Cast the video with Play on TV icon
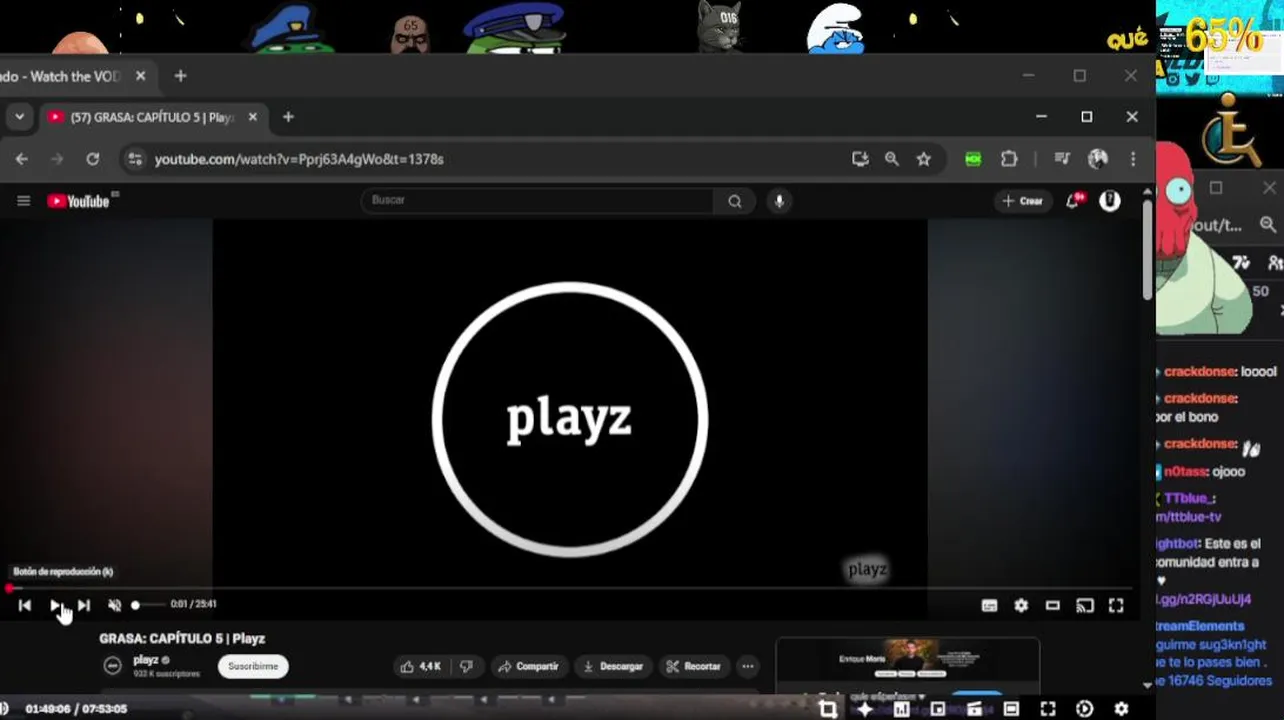Screen dimensions: 1284x720 click(1085, 605)
